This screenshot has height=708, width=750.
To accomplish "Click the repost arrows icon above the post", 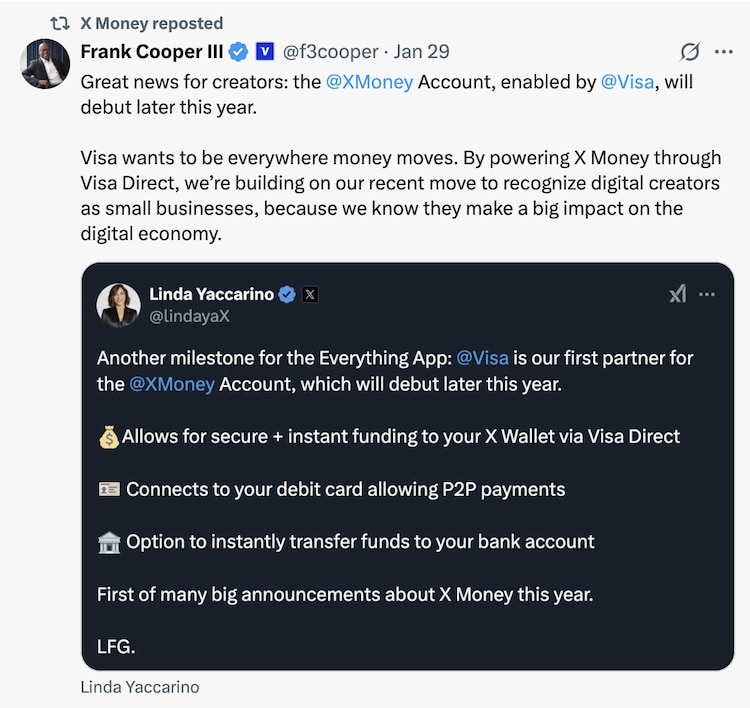I will point(60,23).
